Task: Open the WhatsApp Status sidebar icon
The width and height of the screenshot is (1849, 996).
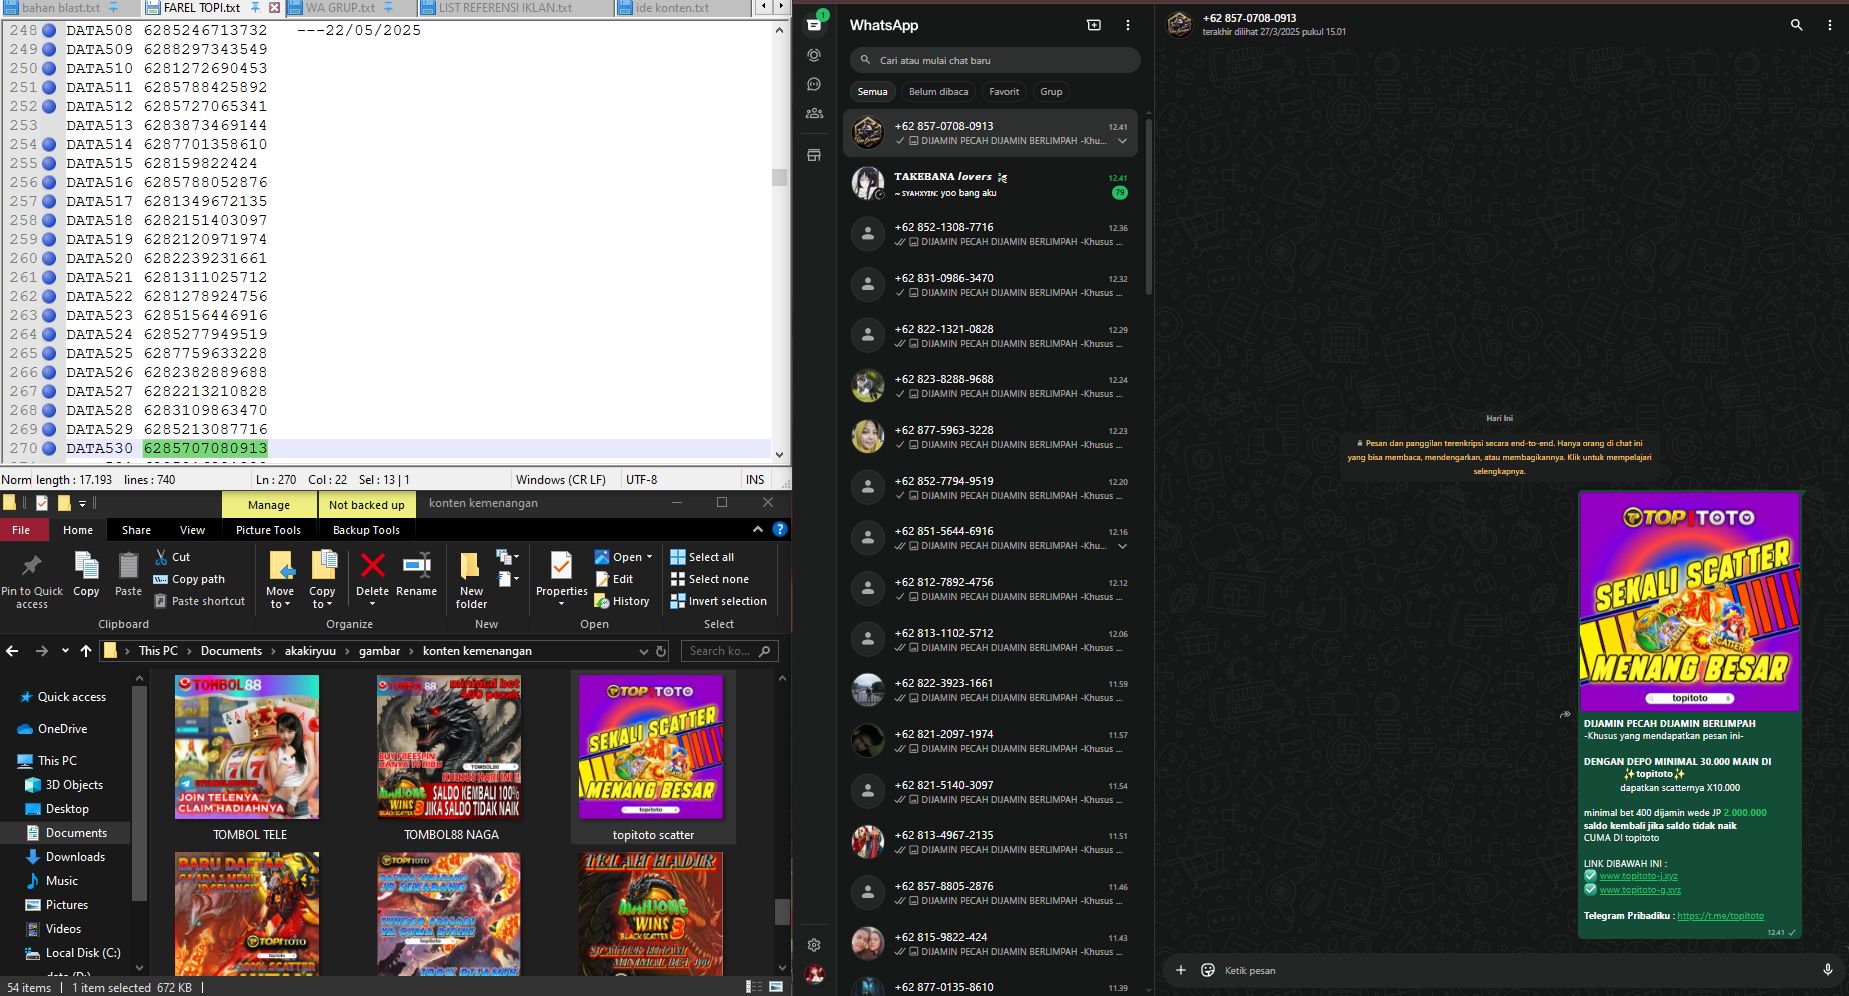Action: (x=814, y=55)
